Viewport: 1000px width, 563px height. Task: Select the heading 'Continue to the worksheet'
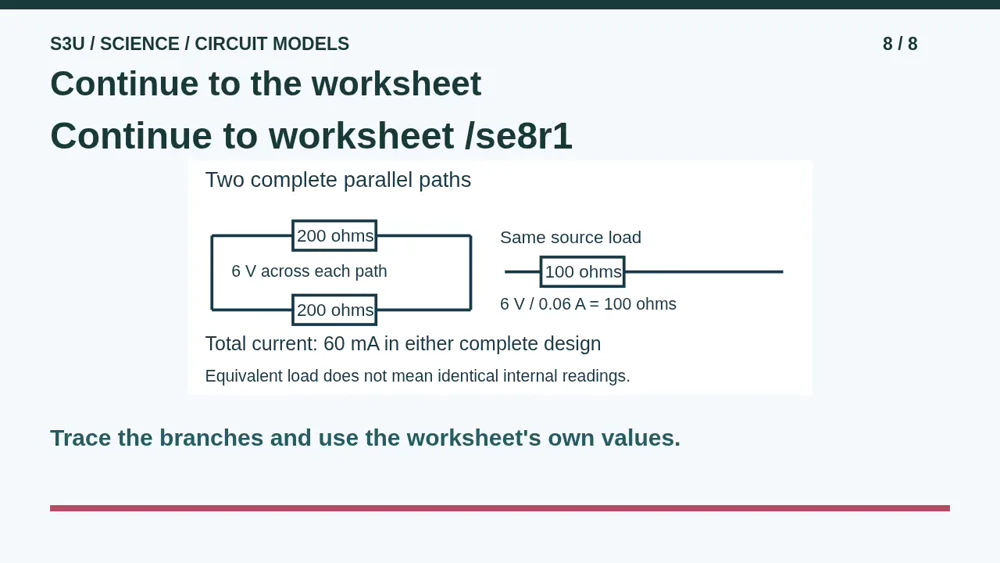[x=266, y=84]
